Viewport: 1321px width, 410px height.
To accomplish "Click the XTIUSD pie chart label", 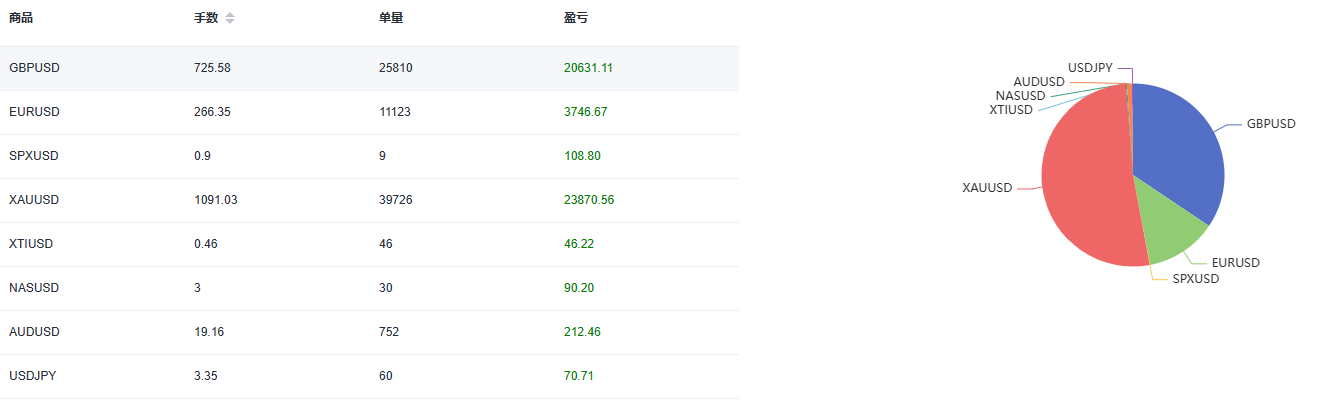I will pyautogui.click(x=1011, y=110).
